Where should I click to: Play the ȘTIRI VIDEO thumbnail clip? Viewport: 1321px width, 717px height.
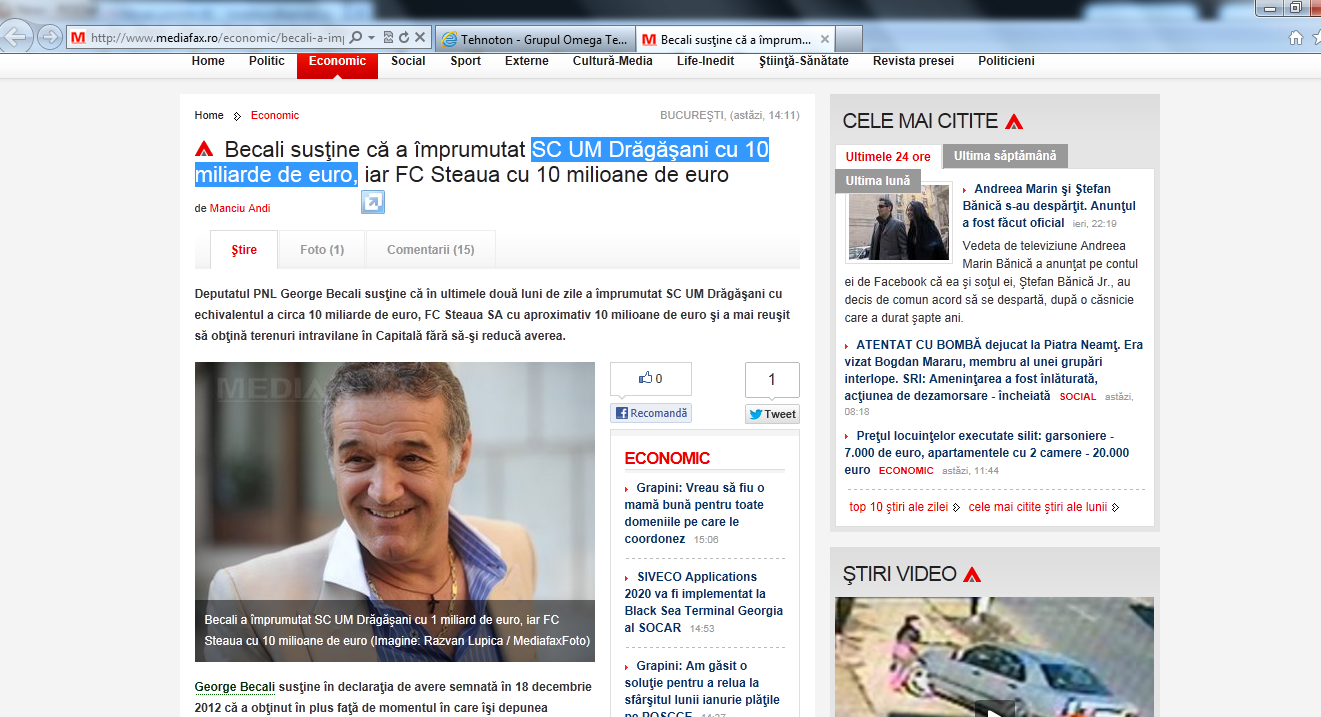[x=994, y=657]
